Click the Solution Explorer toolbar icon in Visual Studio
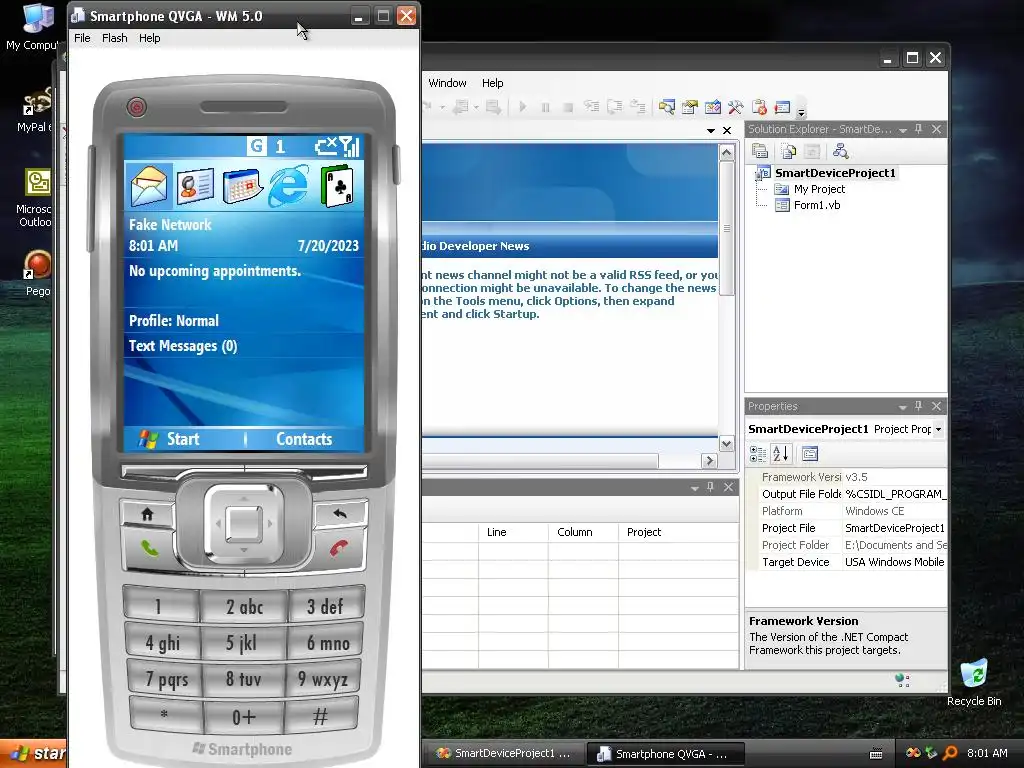This screenshot has width=1024, height=768. (x=666, y=107)
